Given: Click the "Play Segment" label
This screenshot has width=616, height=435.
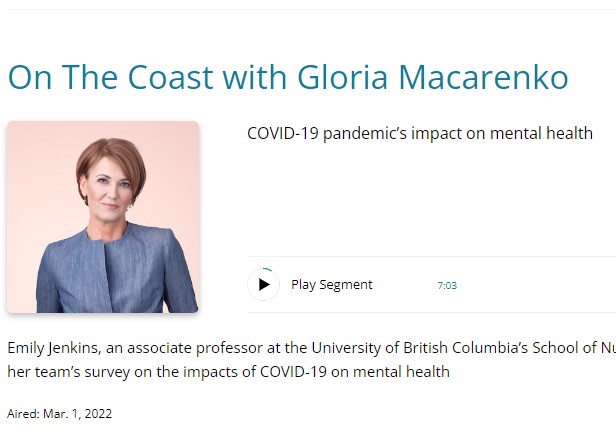Looking at the screenshot, I should click(331, 285).
